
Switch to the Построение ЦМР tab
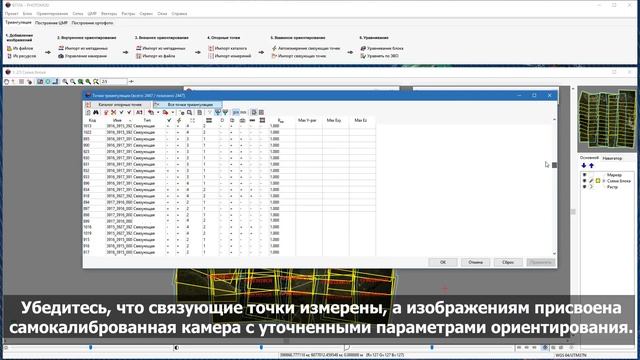click(x=51, y=23)
